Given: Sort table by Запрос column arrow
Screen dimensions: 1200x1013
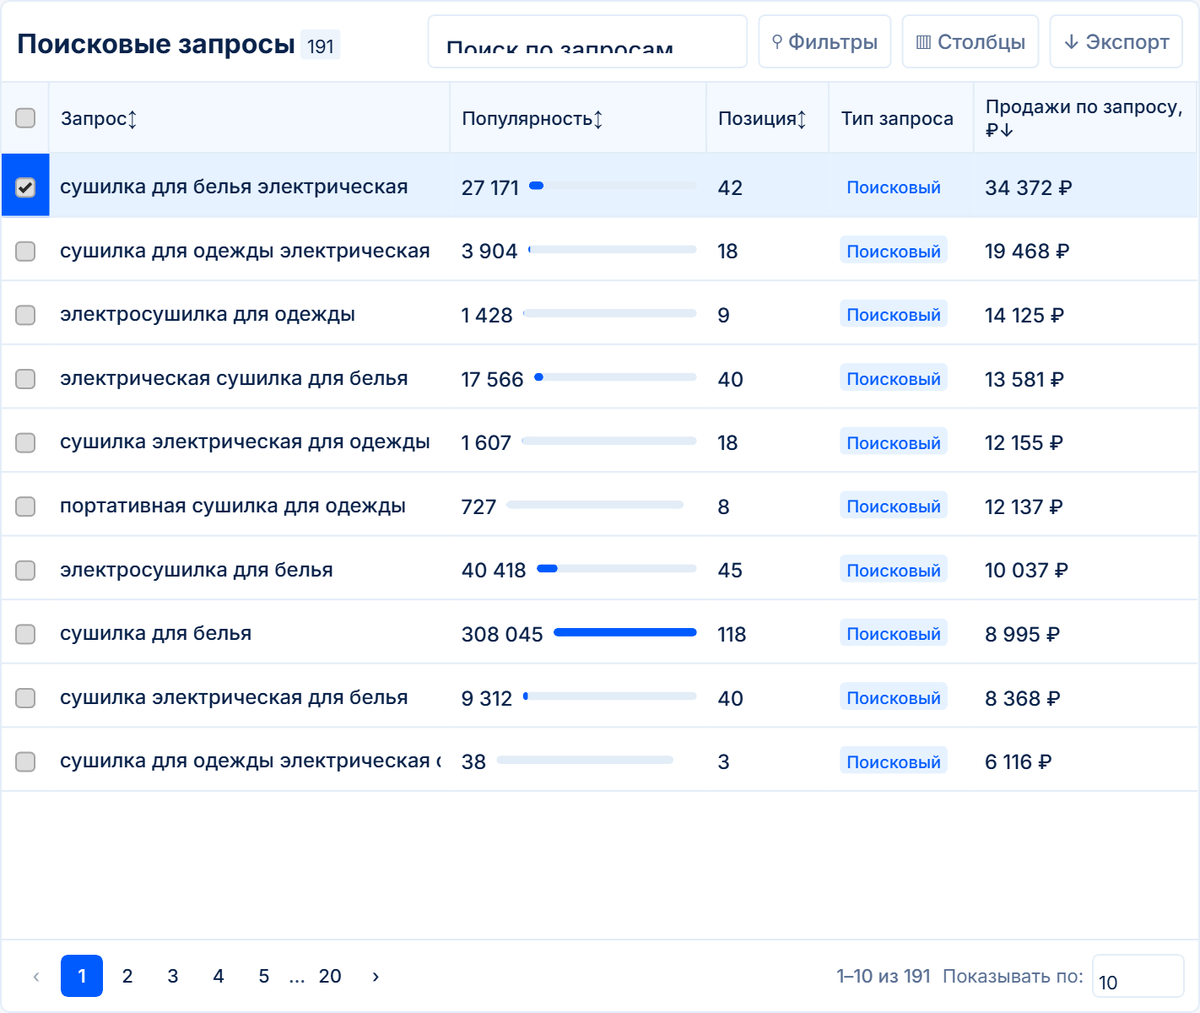Looking at the screenshot, I should click(x=132, y=119).
